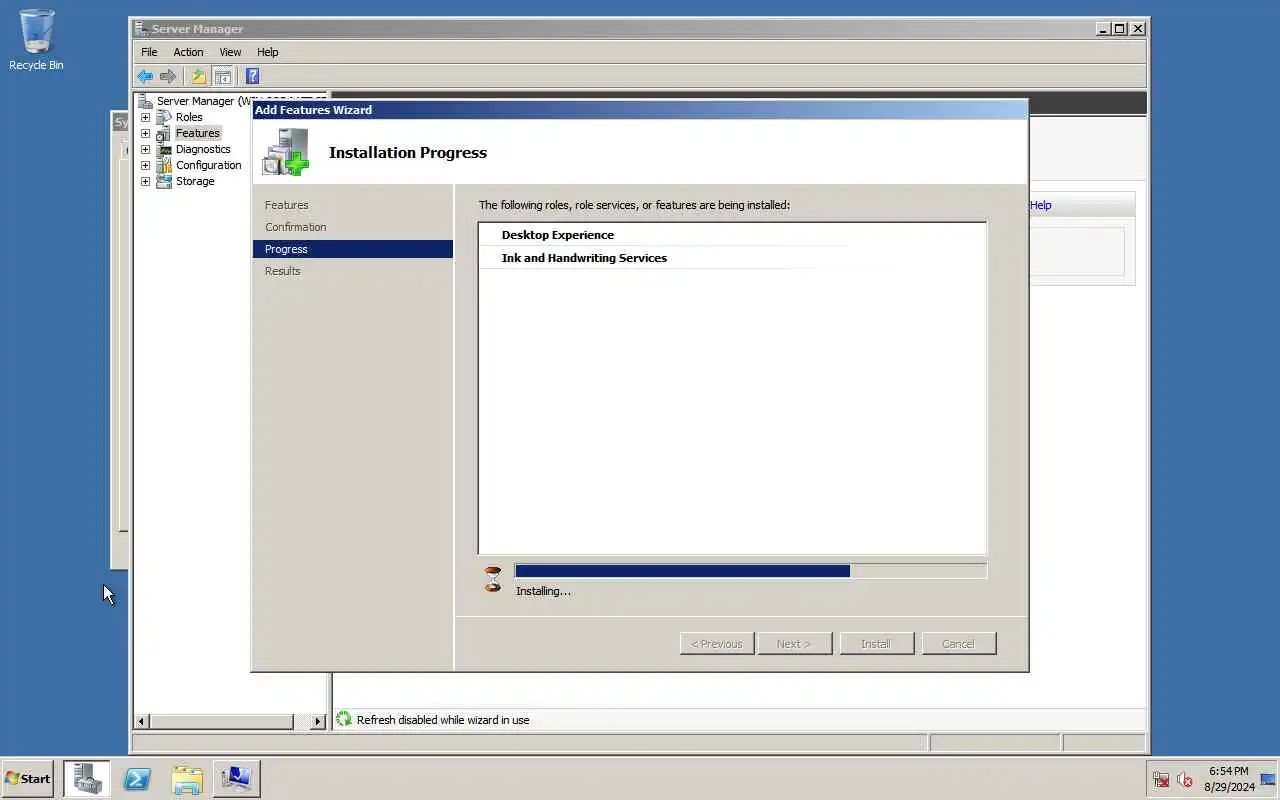1280x800 pixels.
Task: Click the Cancel button in wizard
Action: coord(958,644)
